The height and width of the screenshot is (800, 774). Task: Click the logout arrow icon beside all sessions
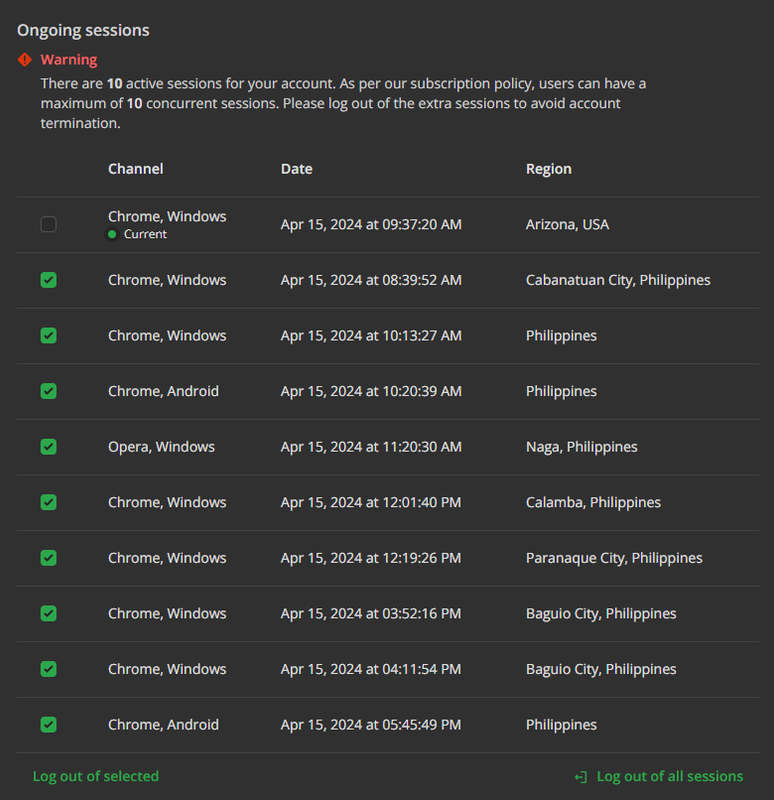tap(581, 777)
